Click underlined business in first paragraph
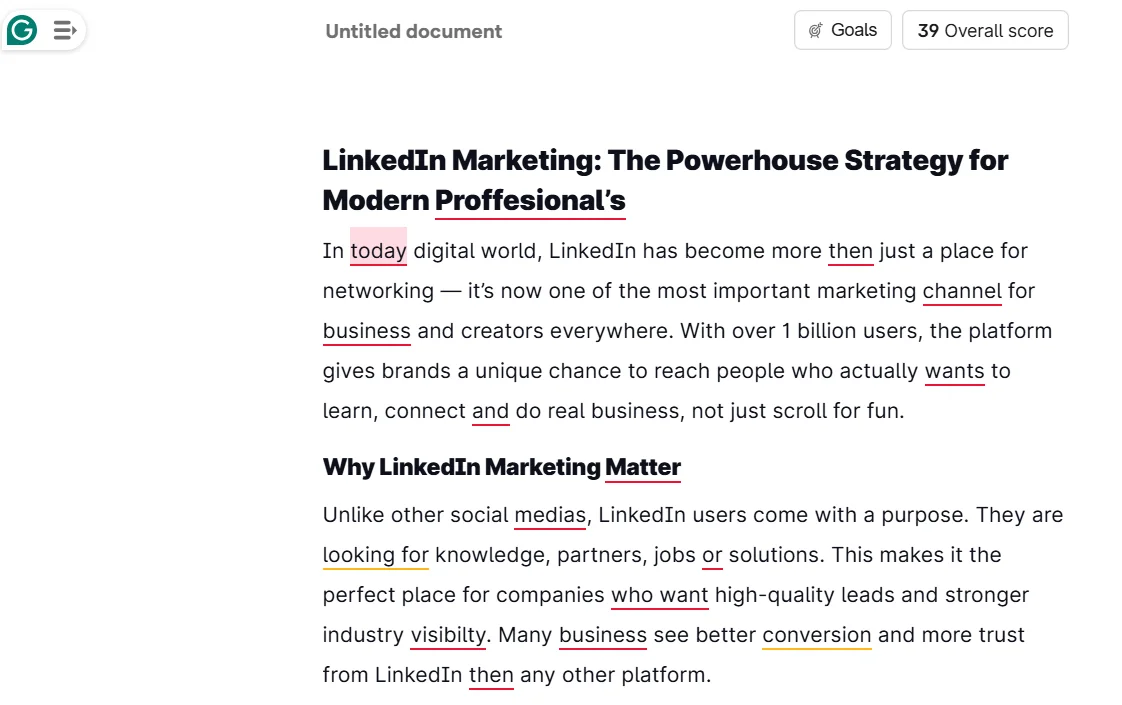 pyautogui.click(x=366, y=331)
